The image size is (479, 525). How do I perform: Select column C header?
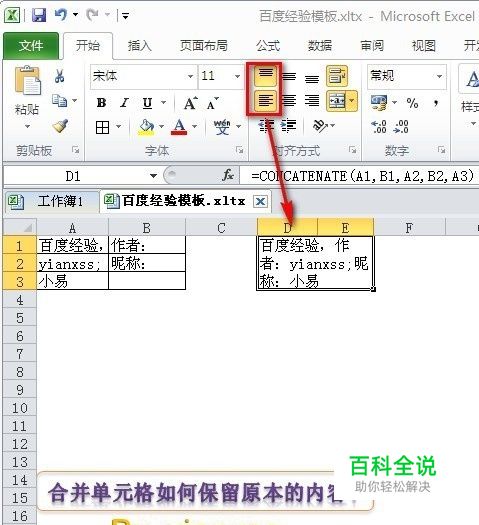tap(221, 228)
